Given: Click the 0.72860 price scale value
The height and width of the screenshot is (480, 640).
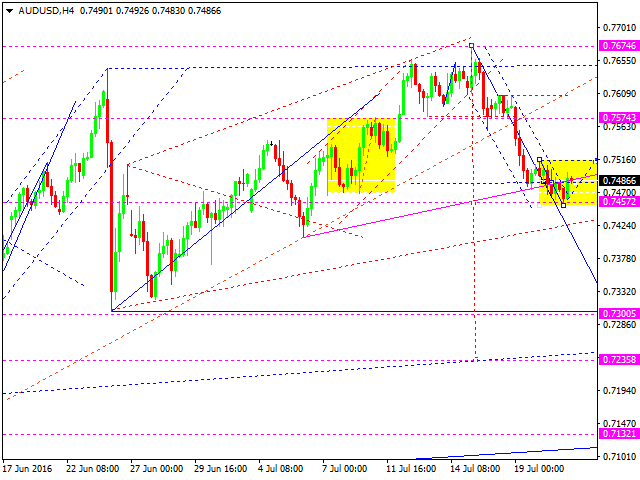Looking at the screenshot, I should click(x=620, y=325).
